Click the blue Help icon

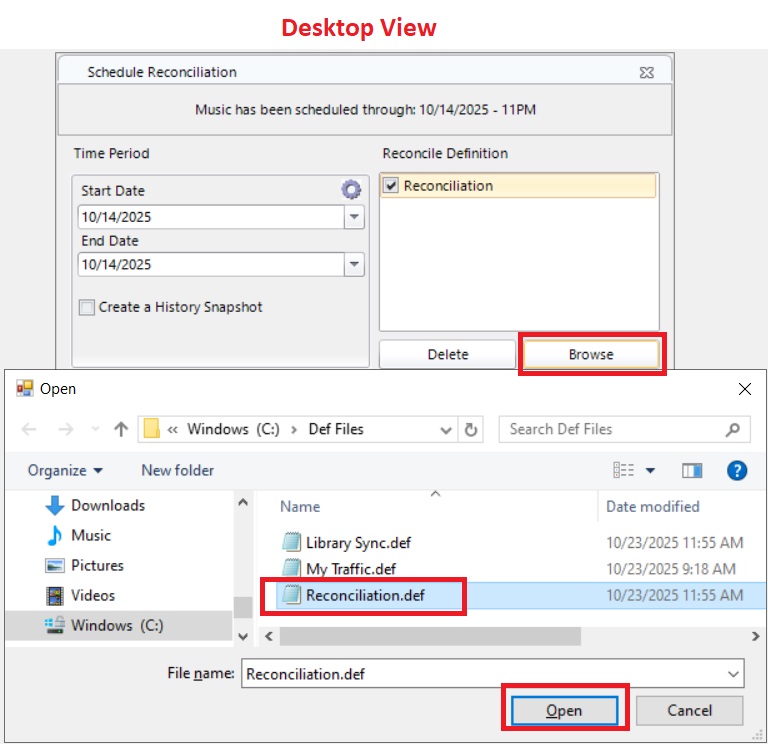coord(736,471)
